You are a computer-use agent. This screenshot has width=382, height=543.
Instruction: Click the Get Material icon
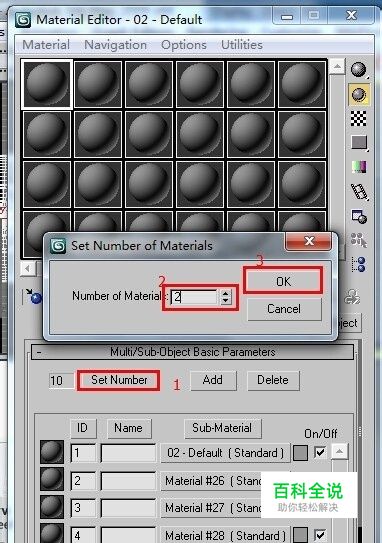click(33, 296)
